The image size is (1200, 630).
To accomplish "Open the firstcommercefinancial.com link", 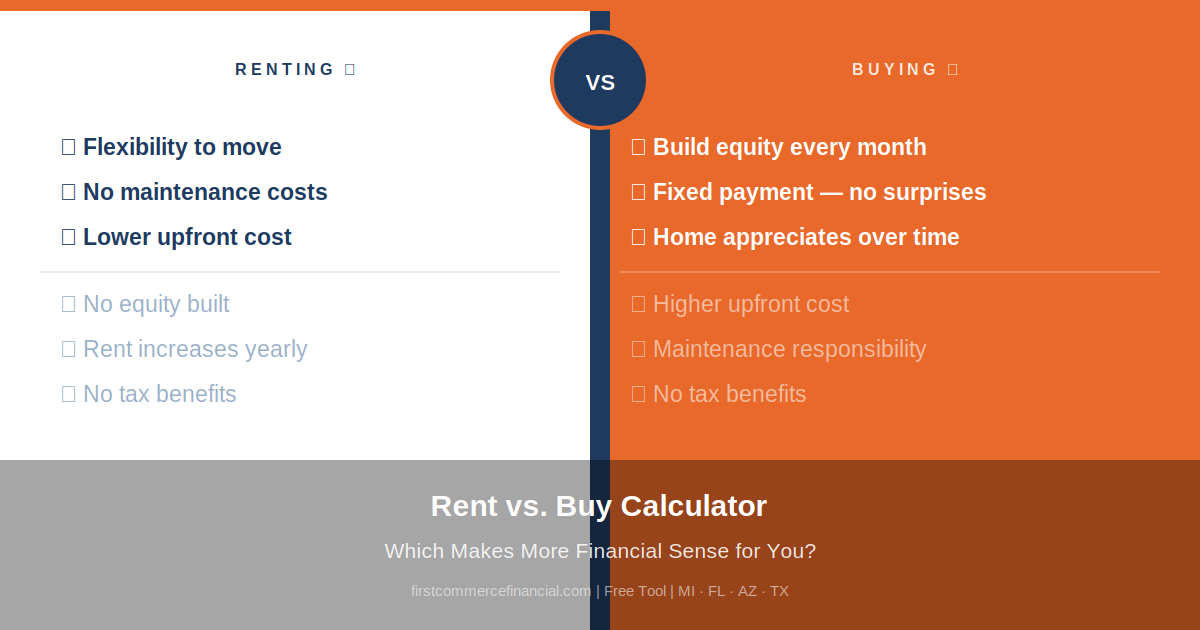I will [501, 591].
